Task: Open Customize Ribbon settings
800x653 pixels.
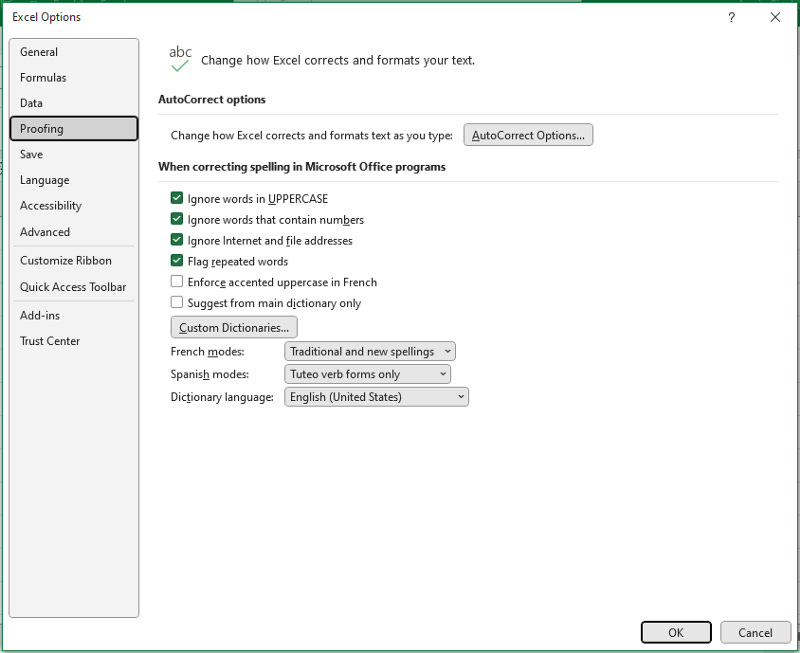Action: [73, 261]
